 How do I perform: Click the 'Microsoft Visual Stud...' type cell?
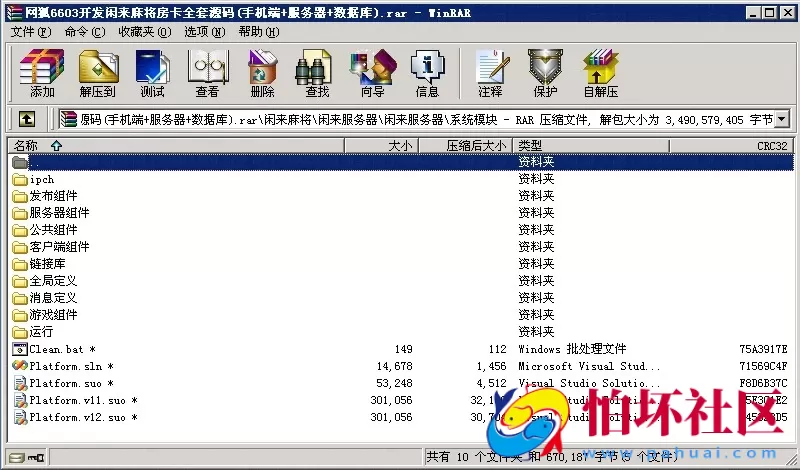point(589,366)
